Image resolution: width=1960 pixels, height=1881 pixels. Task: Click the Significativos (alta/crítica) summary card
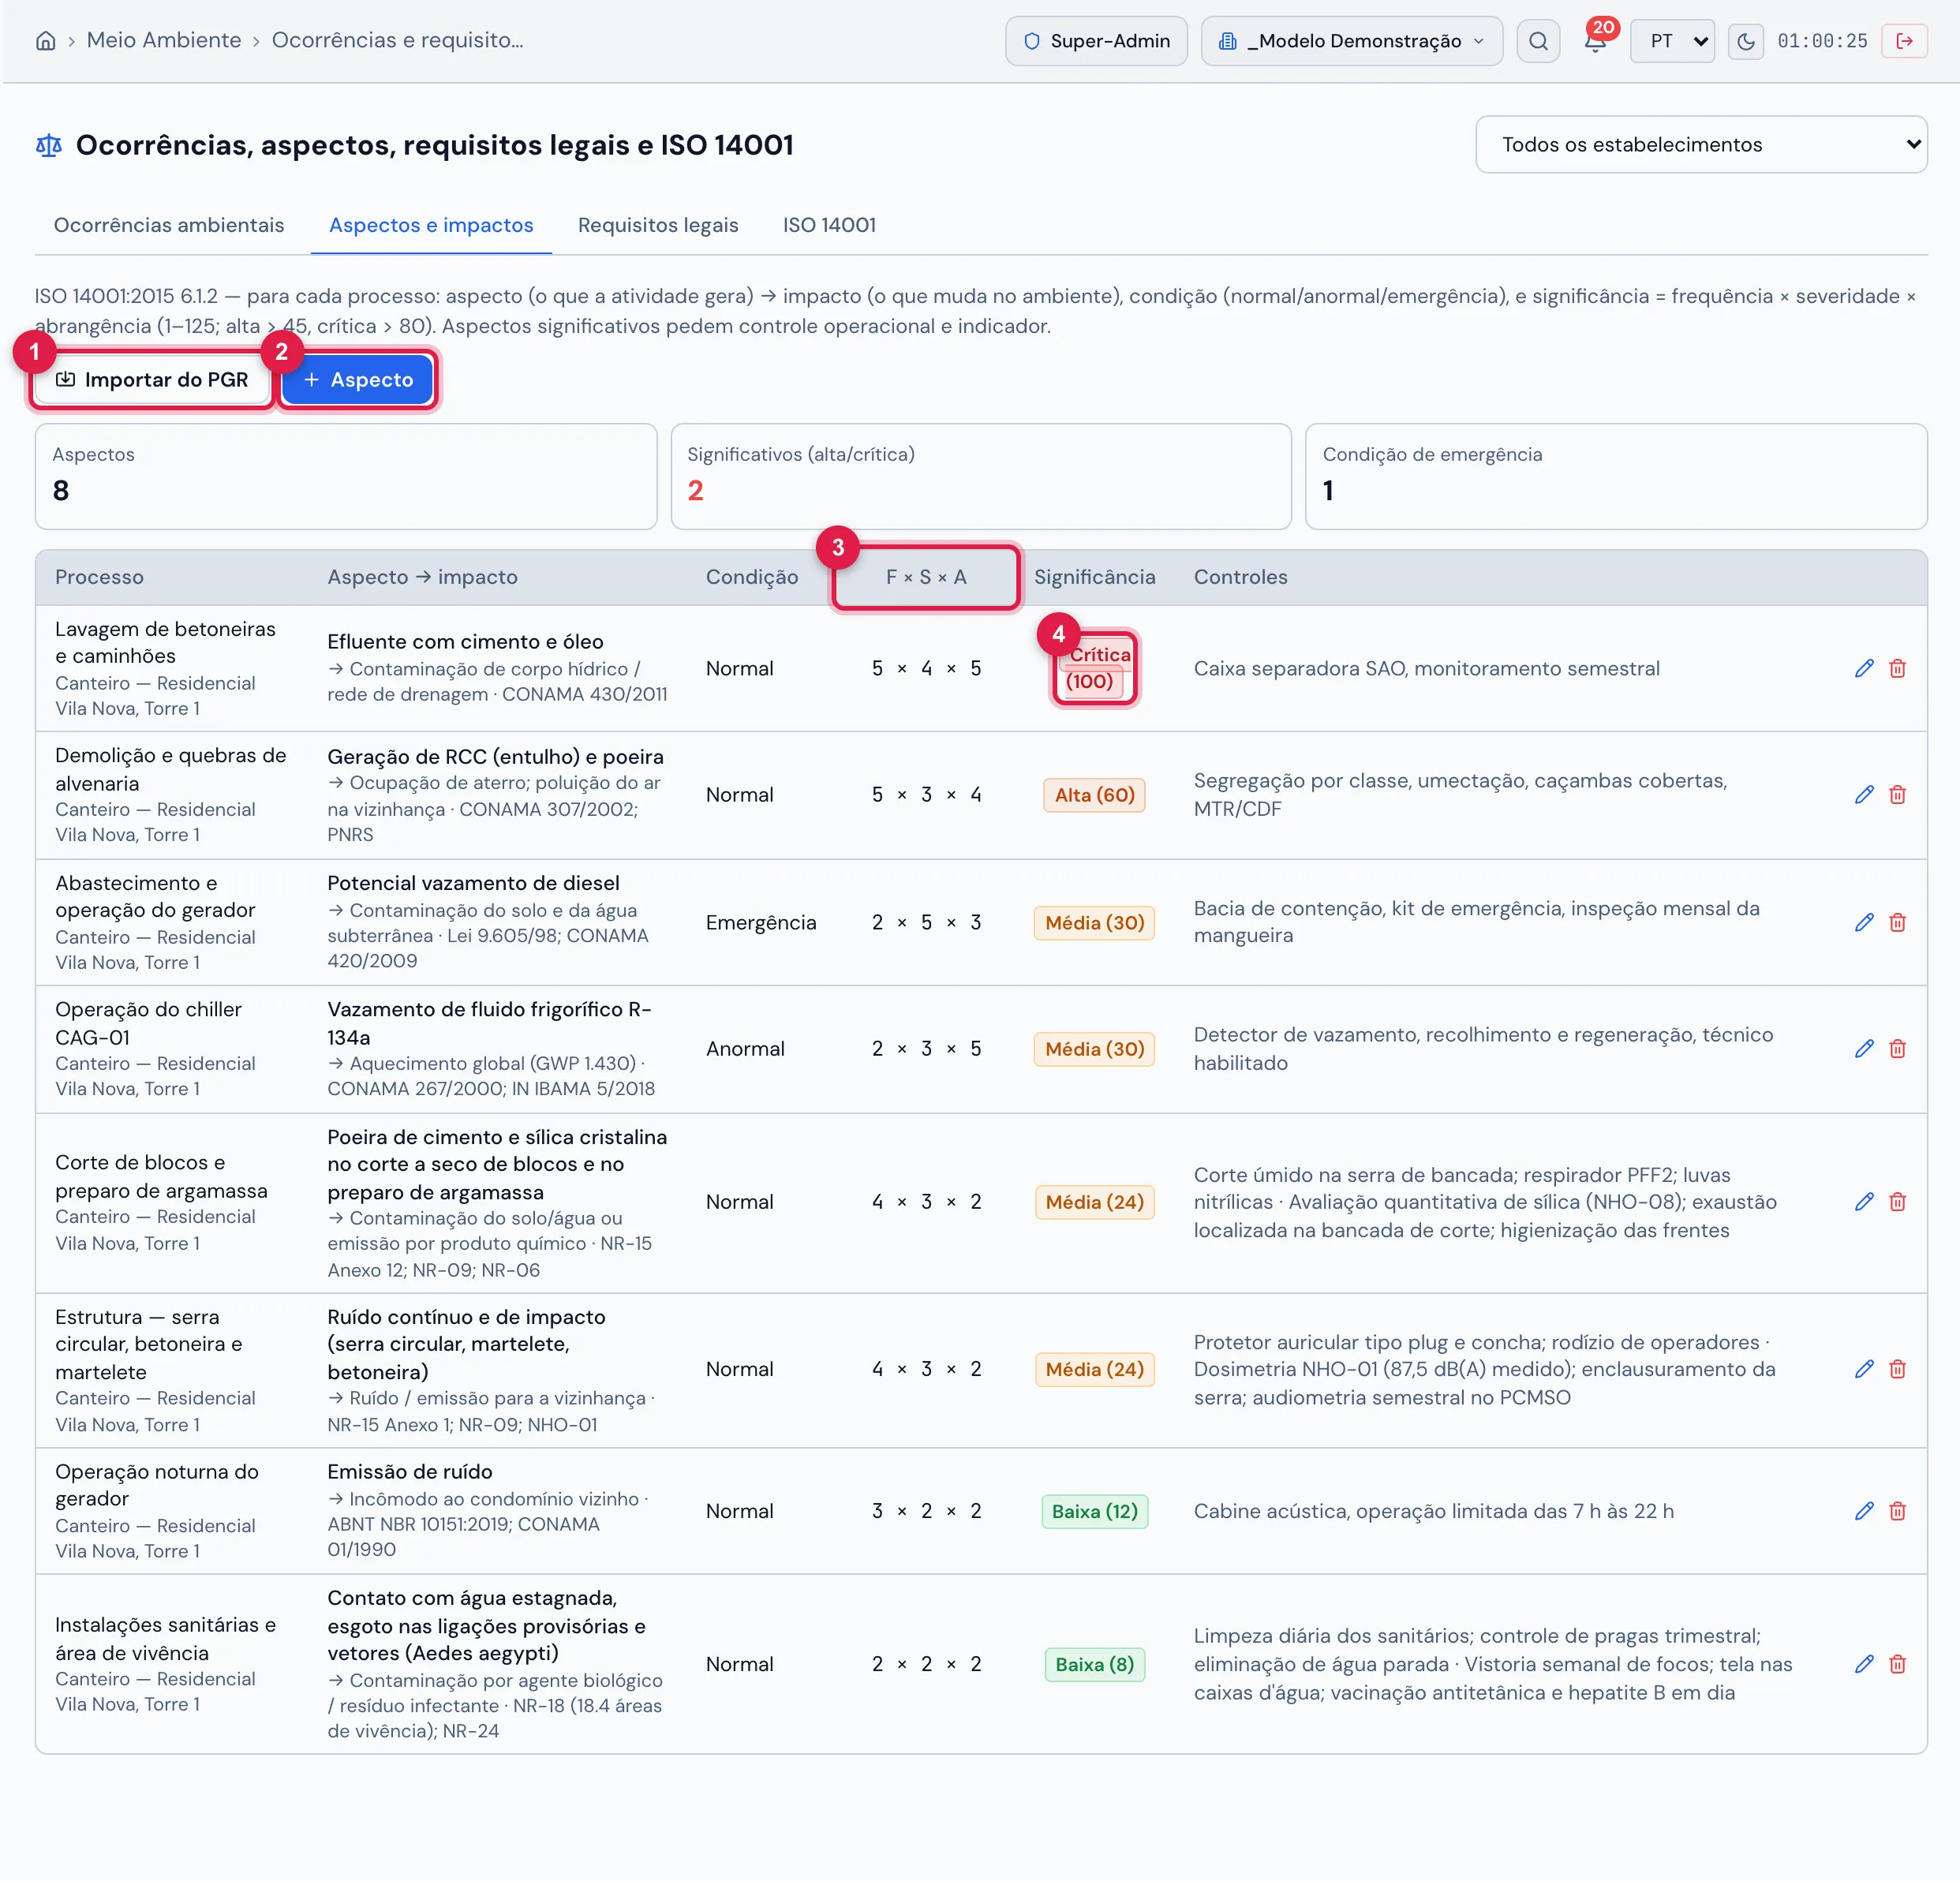(981, 476)
